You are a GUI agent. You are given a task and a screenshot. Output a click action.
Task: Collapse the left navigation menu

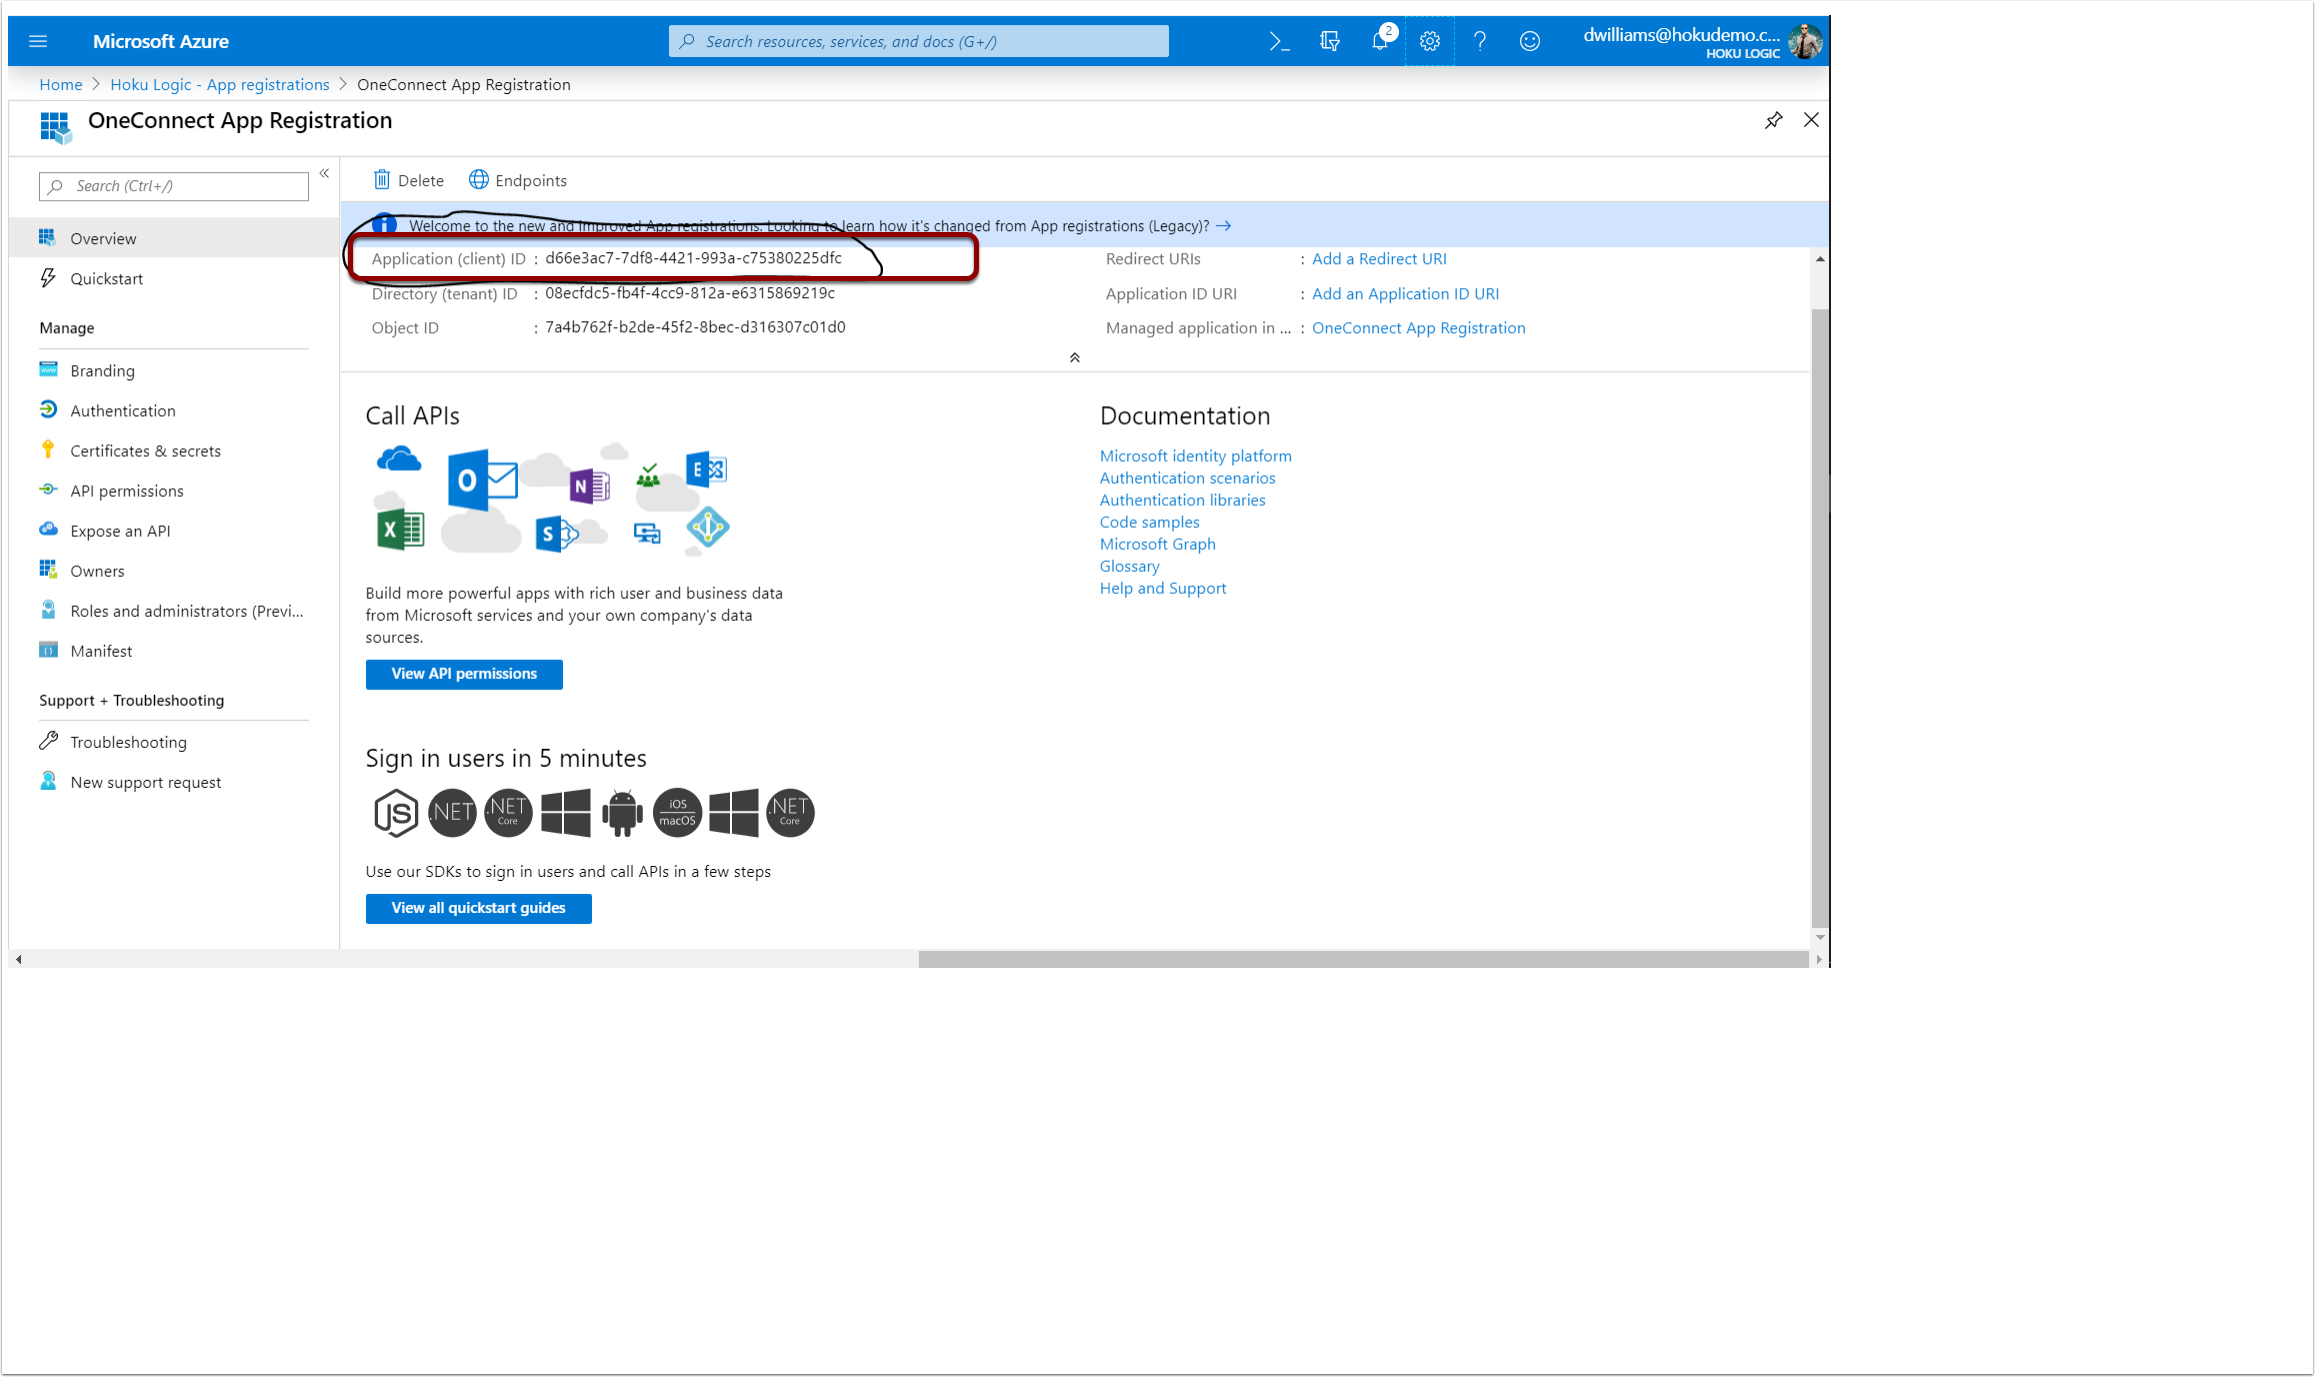click(324, 174)
